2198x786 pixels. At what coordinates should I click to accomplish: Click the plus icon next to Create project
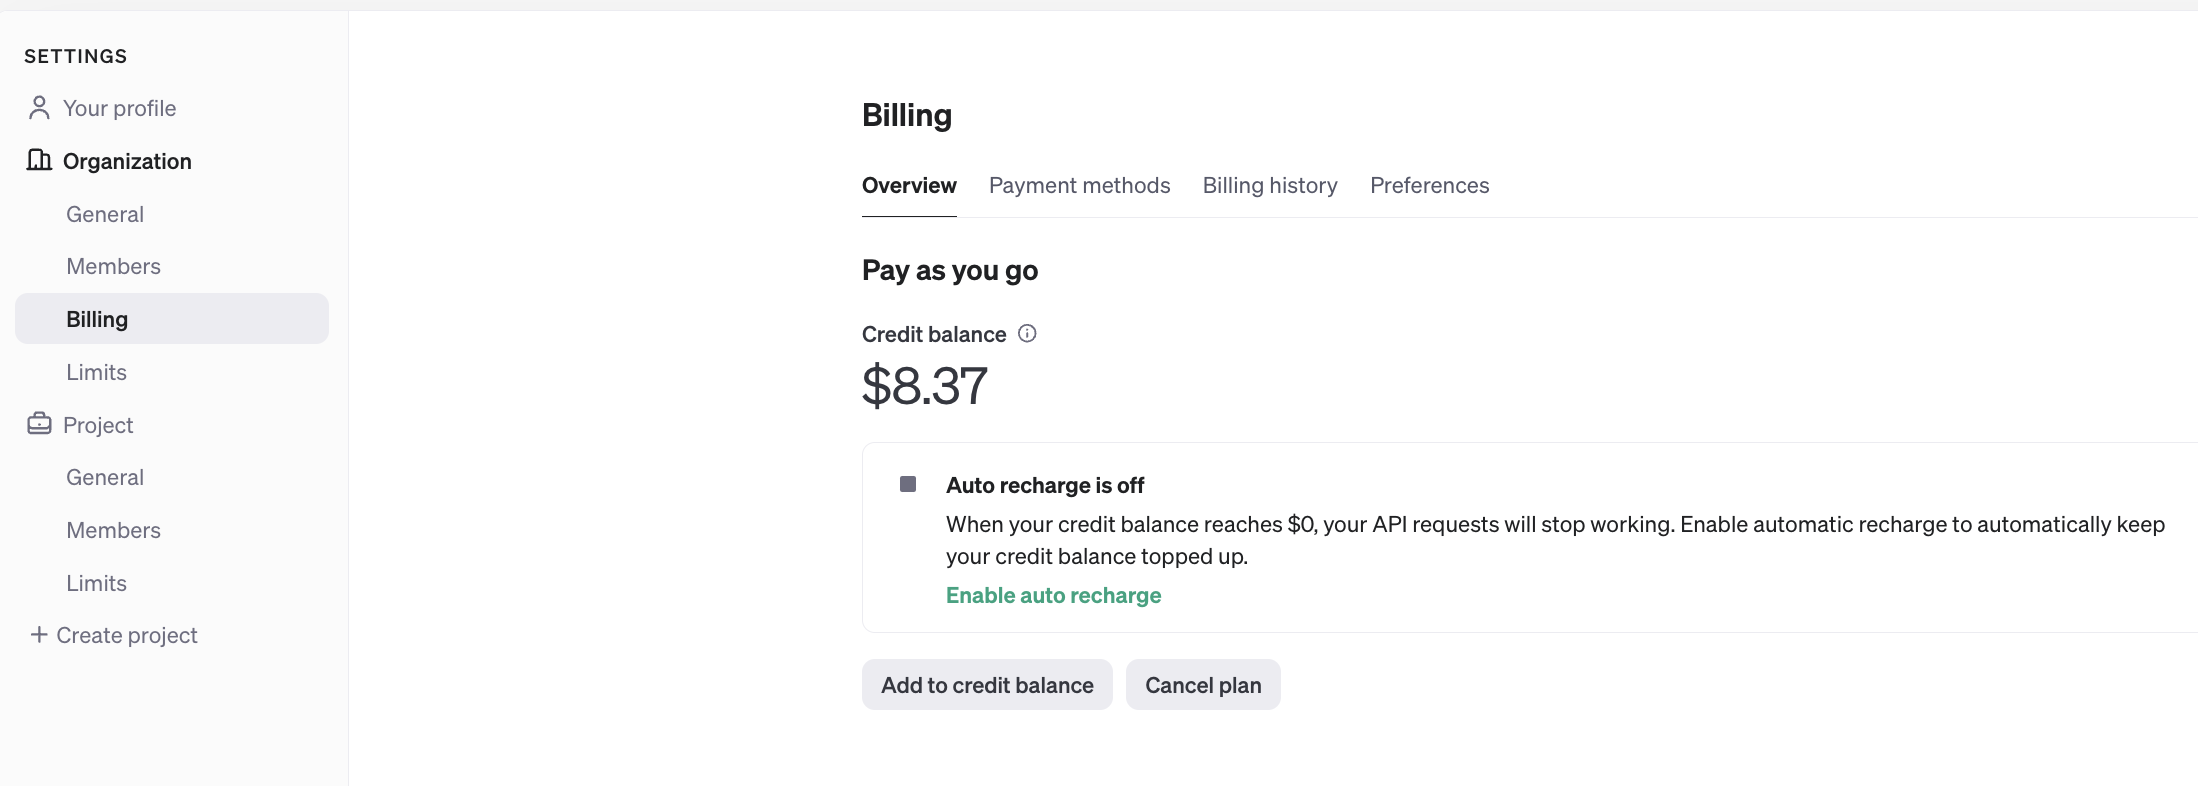(39, 635)
